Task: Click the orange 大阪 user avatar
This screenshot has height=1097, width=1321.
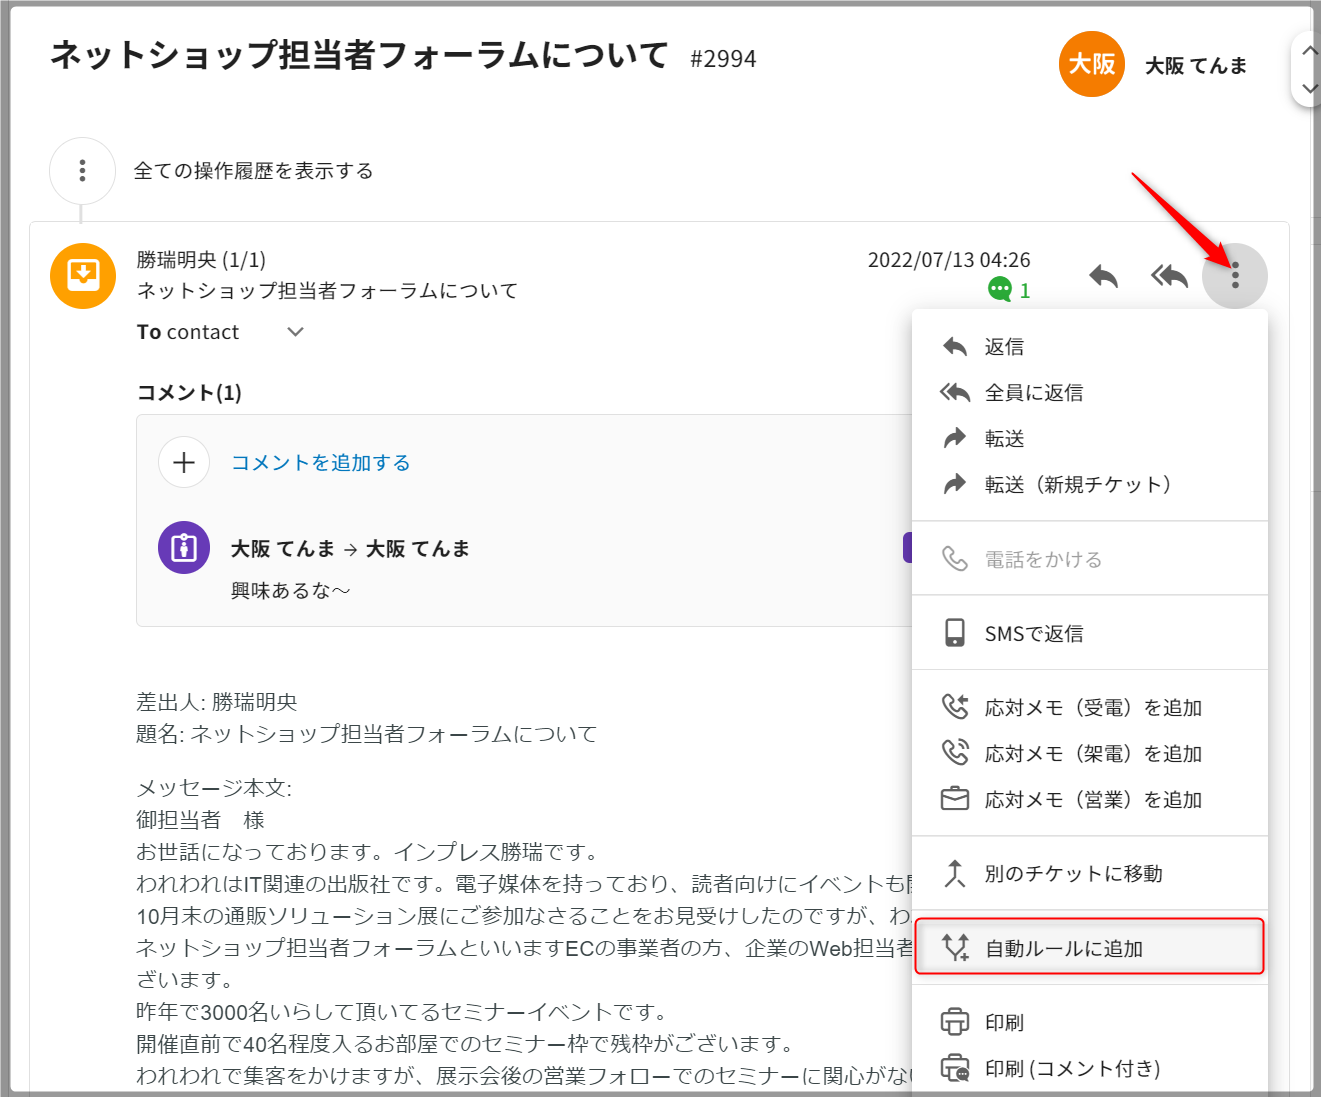Action: point(1092,64)
